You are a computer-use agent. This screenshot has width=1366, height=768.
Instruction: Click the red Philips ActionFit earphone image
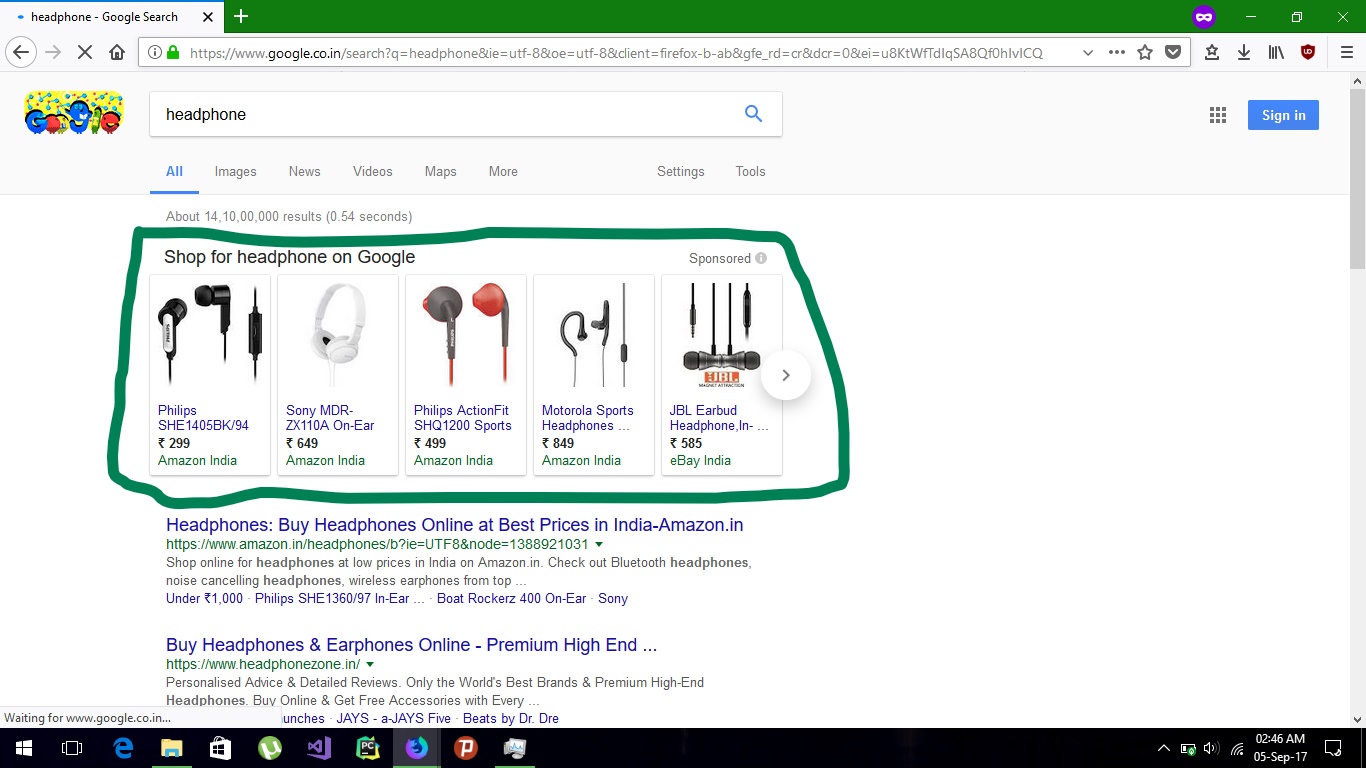pyautogui.click(x=466, y=335)
